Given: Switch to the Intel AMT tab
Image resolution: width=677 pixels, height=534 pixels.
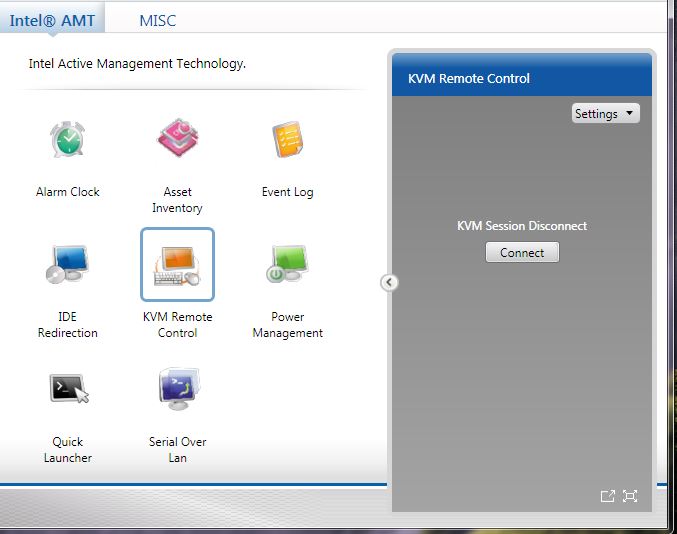Looking at the screenshot, I should pyautogui.click(x=52, y=20).
